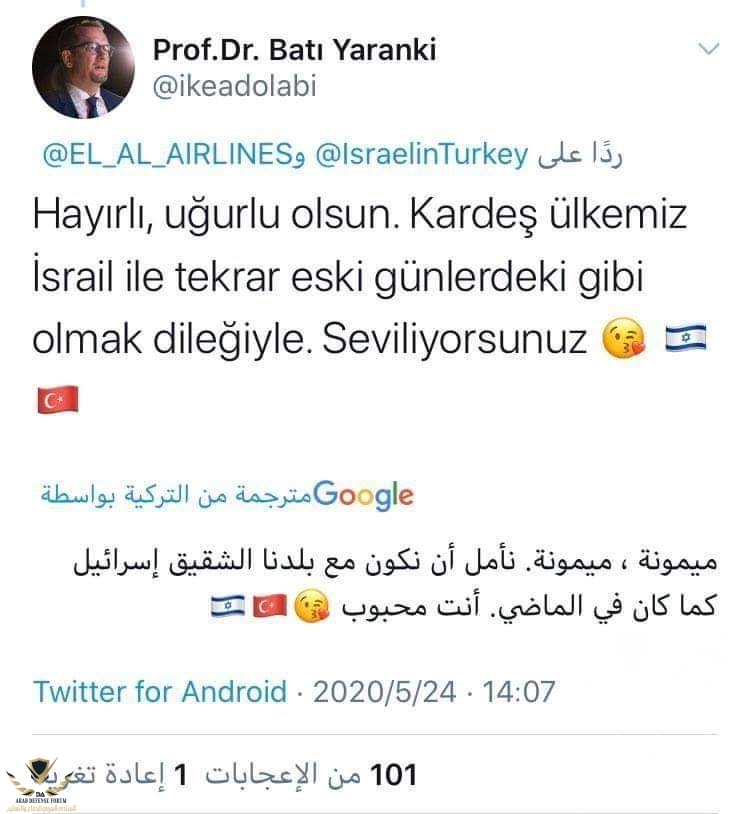
Task: Click the Google logo in translation label
Action: [x=363, y=495]
